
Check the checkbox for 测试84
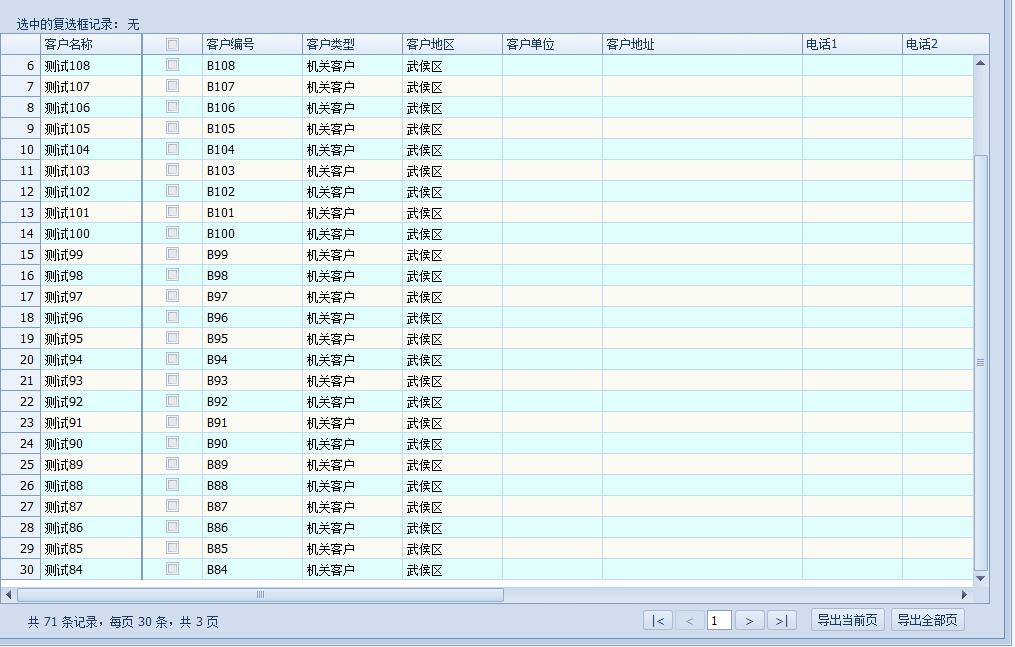coord(170,569)
